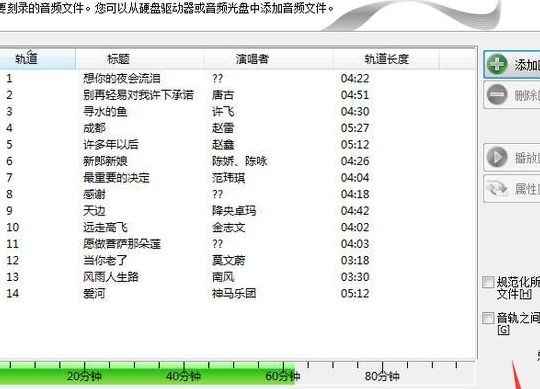Click the play icon button

(497, 157)
